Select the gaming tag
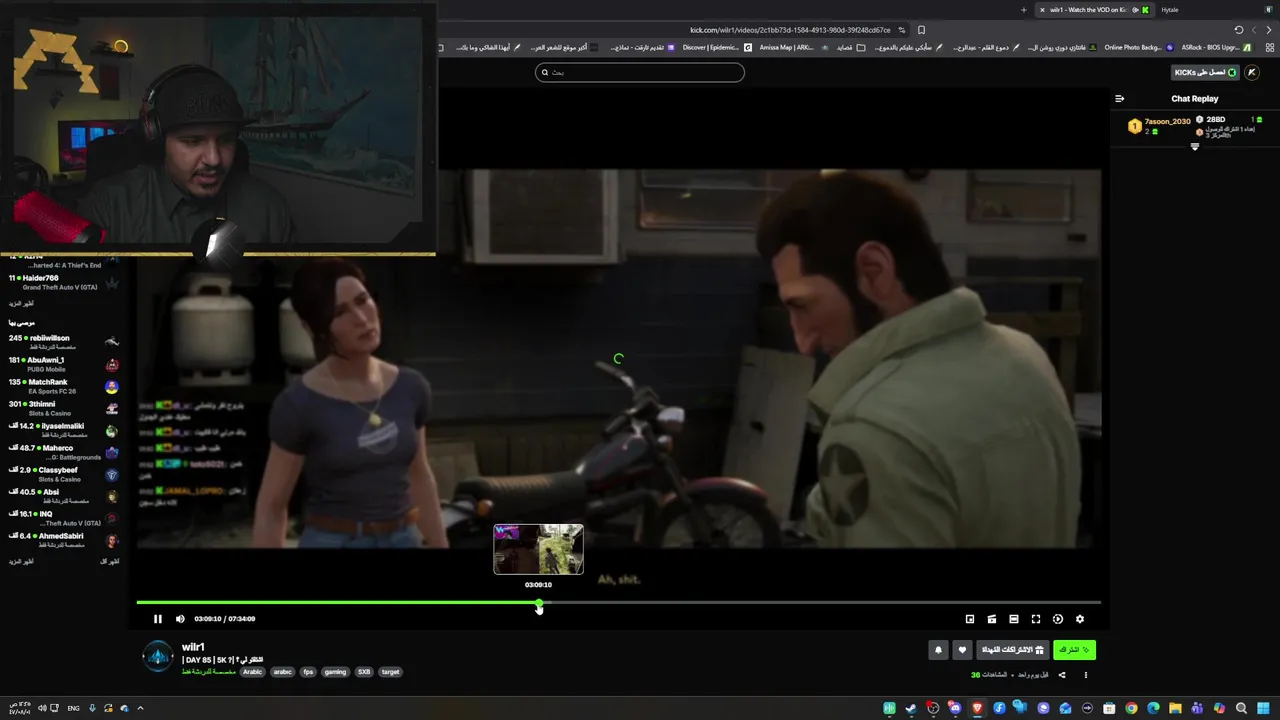This screenshot has height=720, width=1280. (x=335, y=672)
